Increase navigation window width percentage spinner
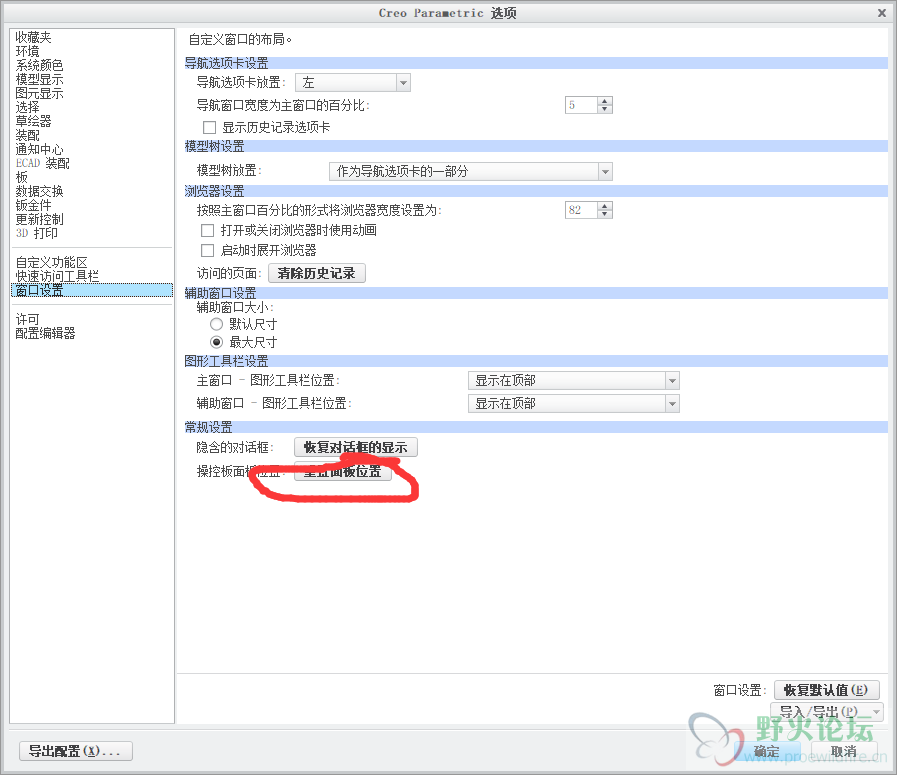The width and height of the screenshot is (897, 775). pyautogui.click(x=605, y=101)
